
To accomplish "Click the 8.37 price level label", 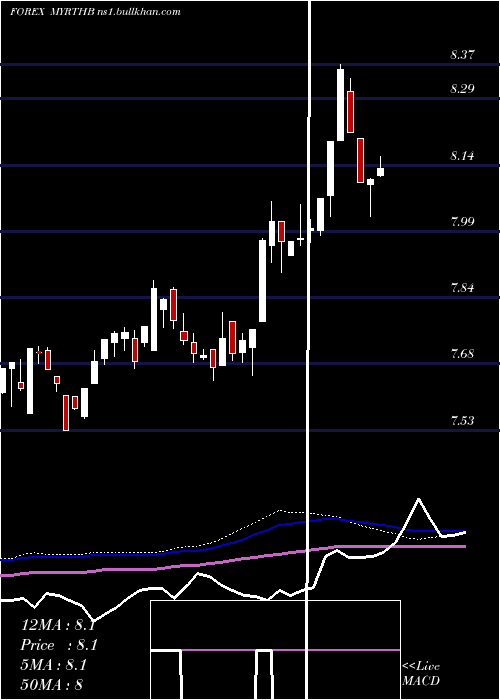I will (462, 55).
